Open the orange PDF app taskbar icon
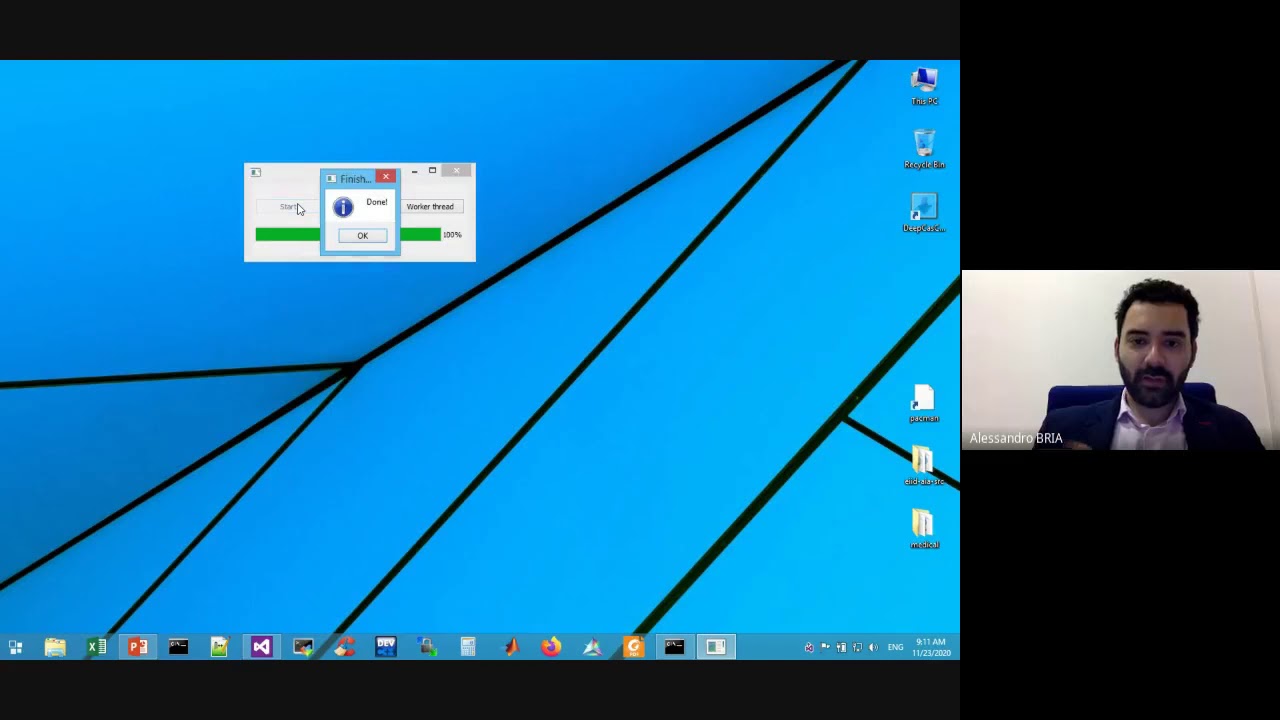Viewport: 1280px width, 720px height. click(x=633, y=648)
